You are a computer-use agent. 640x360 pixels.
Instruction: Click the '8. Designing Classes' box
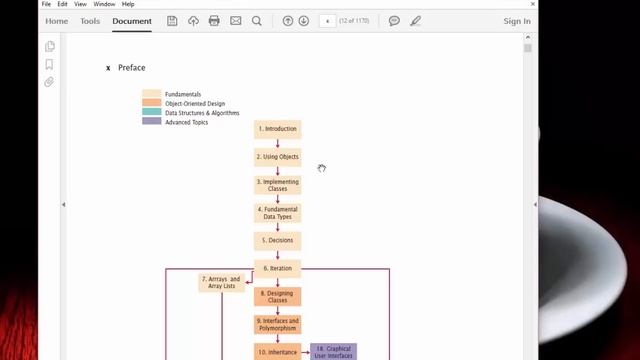278,296
